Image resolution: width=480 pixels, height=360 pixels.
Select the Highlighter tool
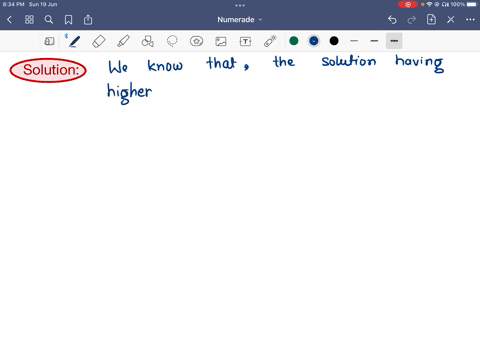(123, 41)
